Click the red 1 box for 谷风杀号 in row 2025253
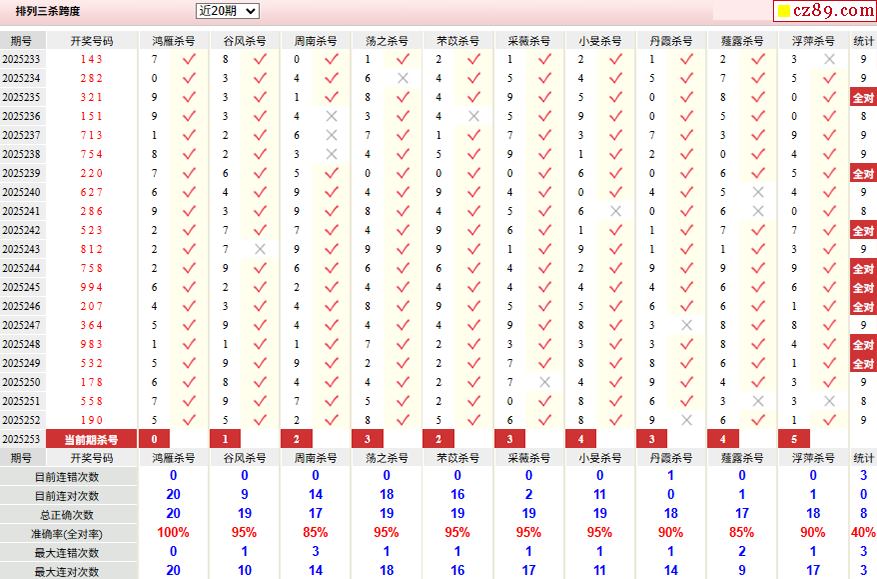The height and width of the screenshot is (579, 877). pyautogui.click(x=225, y=439)
